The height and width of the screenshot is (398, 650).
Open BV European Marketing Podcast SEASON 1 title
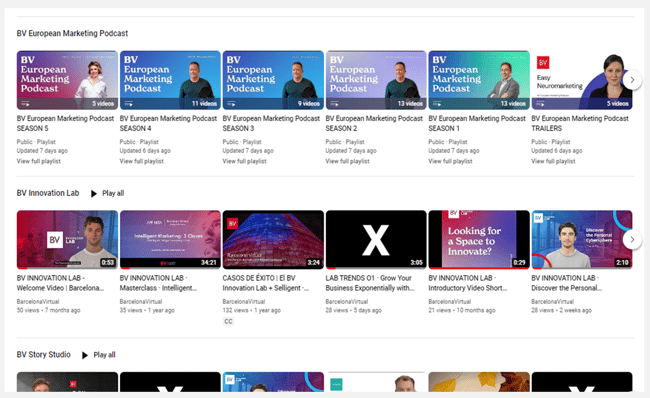pos(477,124)
